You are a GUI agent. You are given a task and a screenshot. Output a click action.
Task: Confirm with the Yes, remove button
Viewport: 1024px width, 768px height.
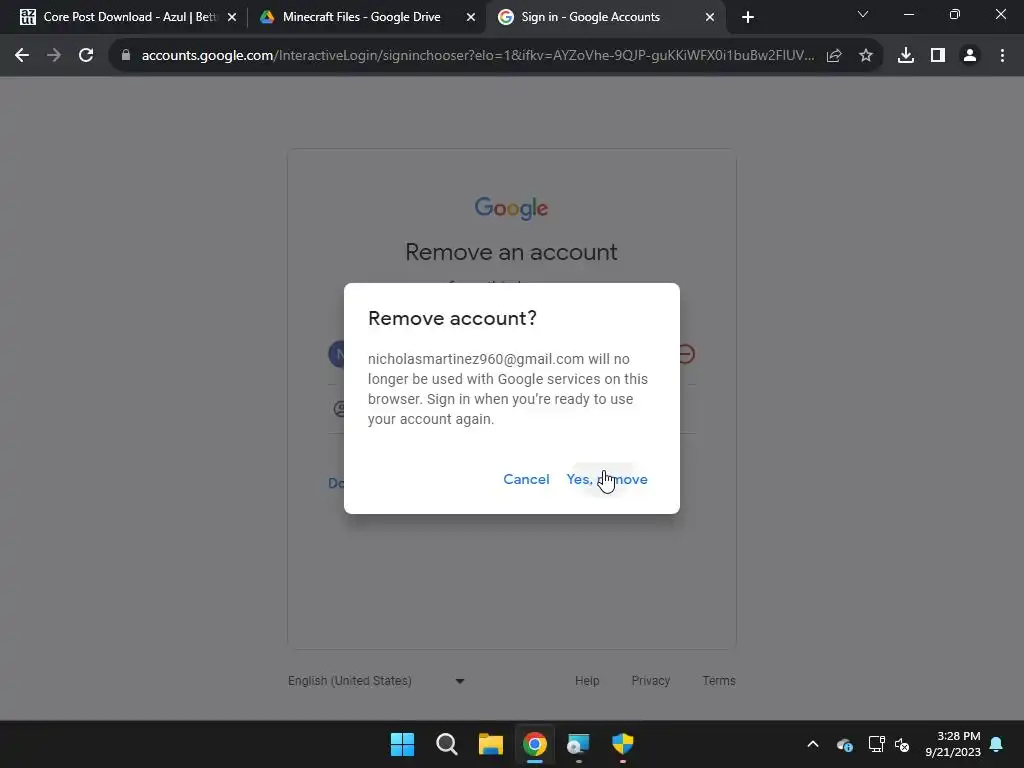point(607,479)
